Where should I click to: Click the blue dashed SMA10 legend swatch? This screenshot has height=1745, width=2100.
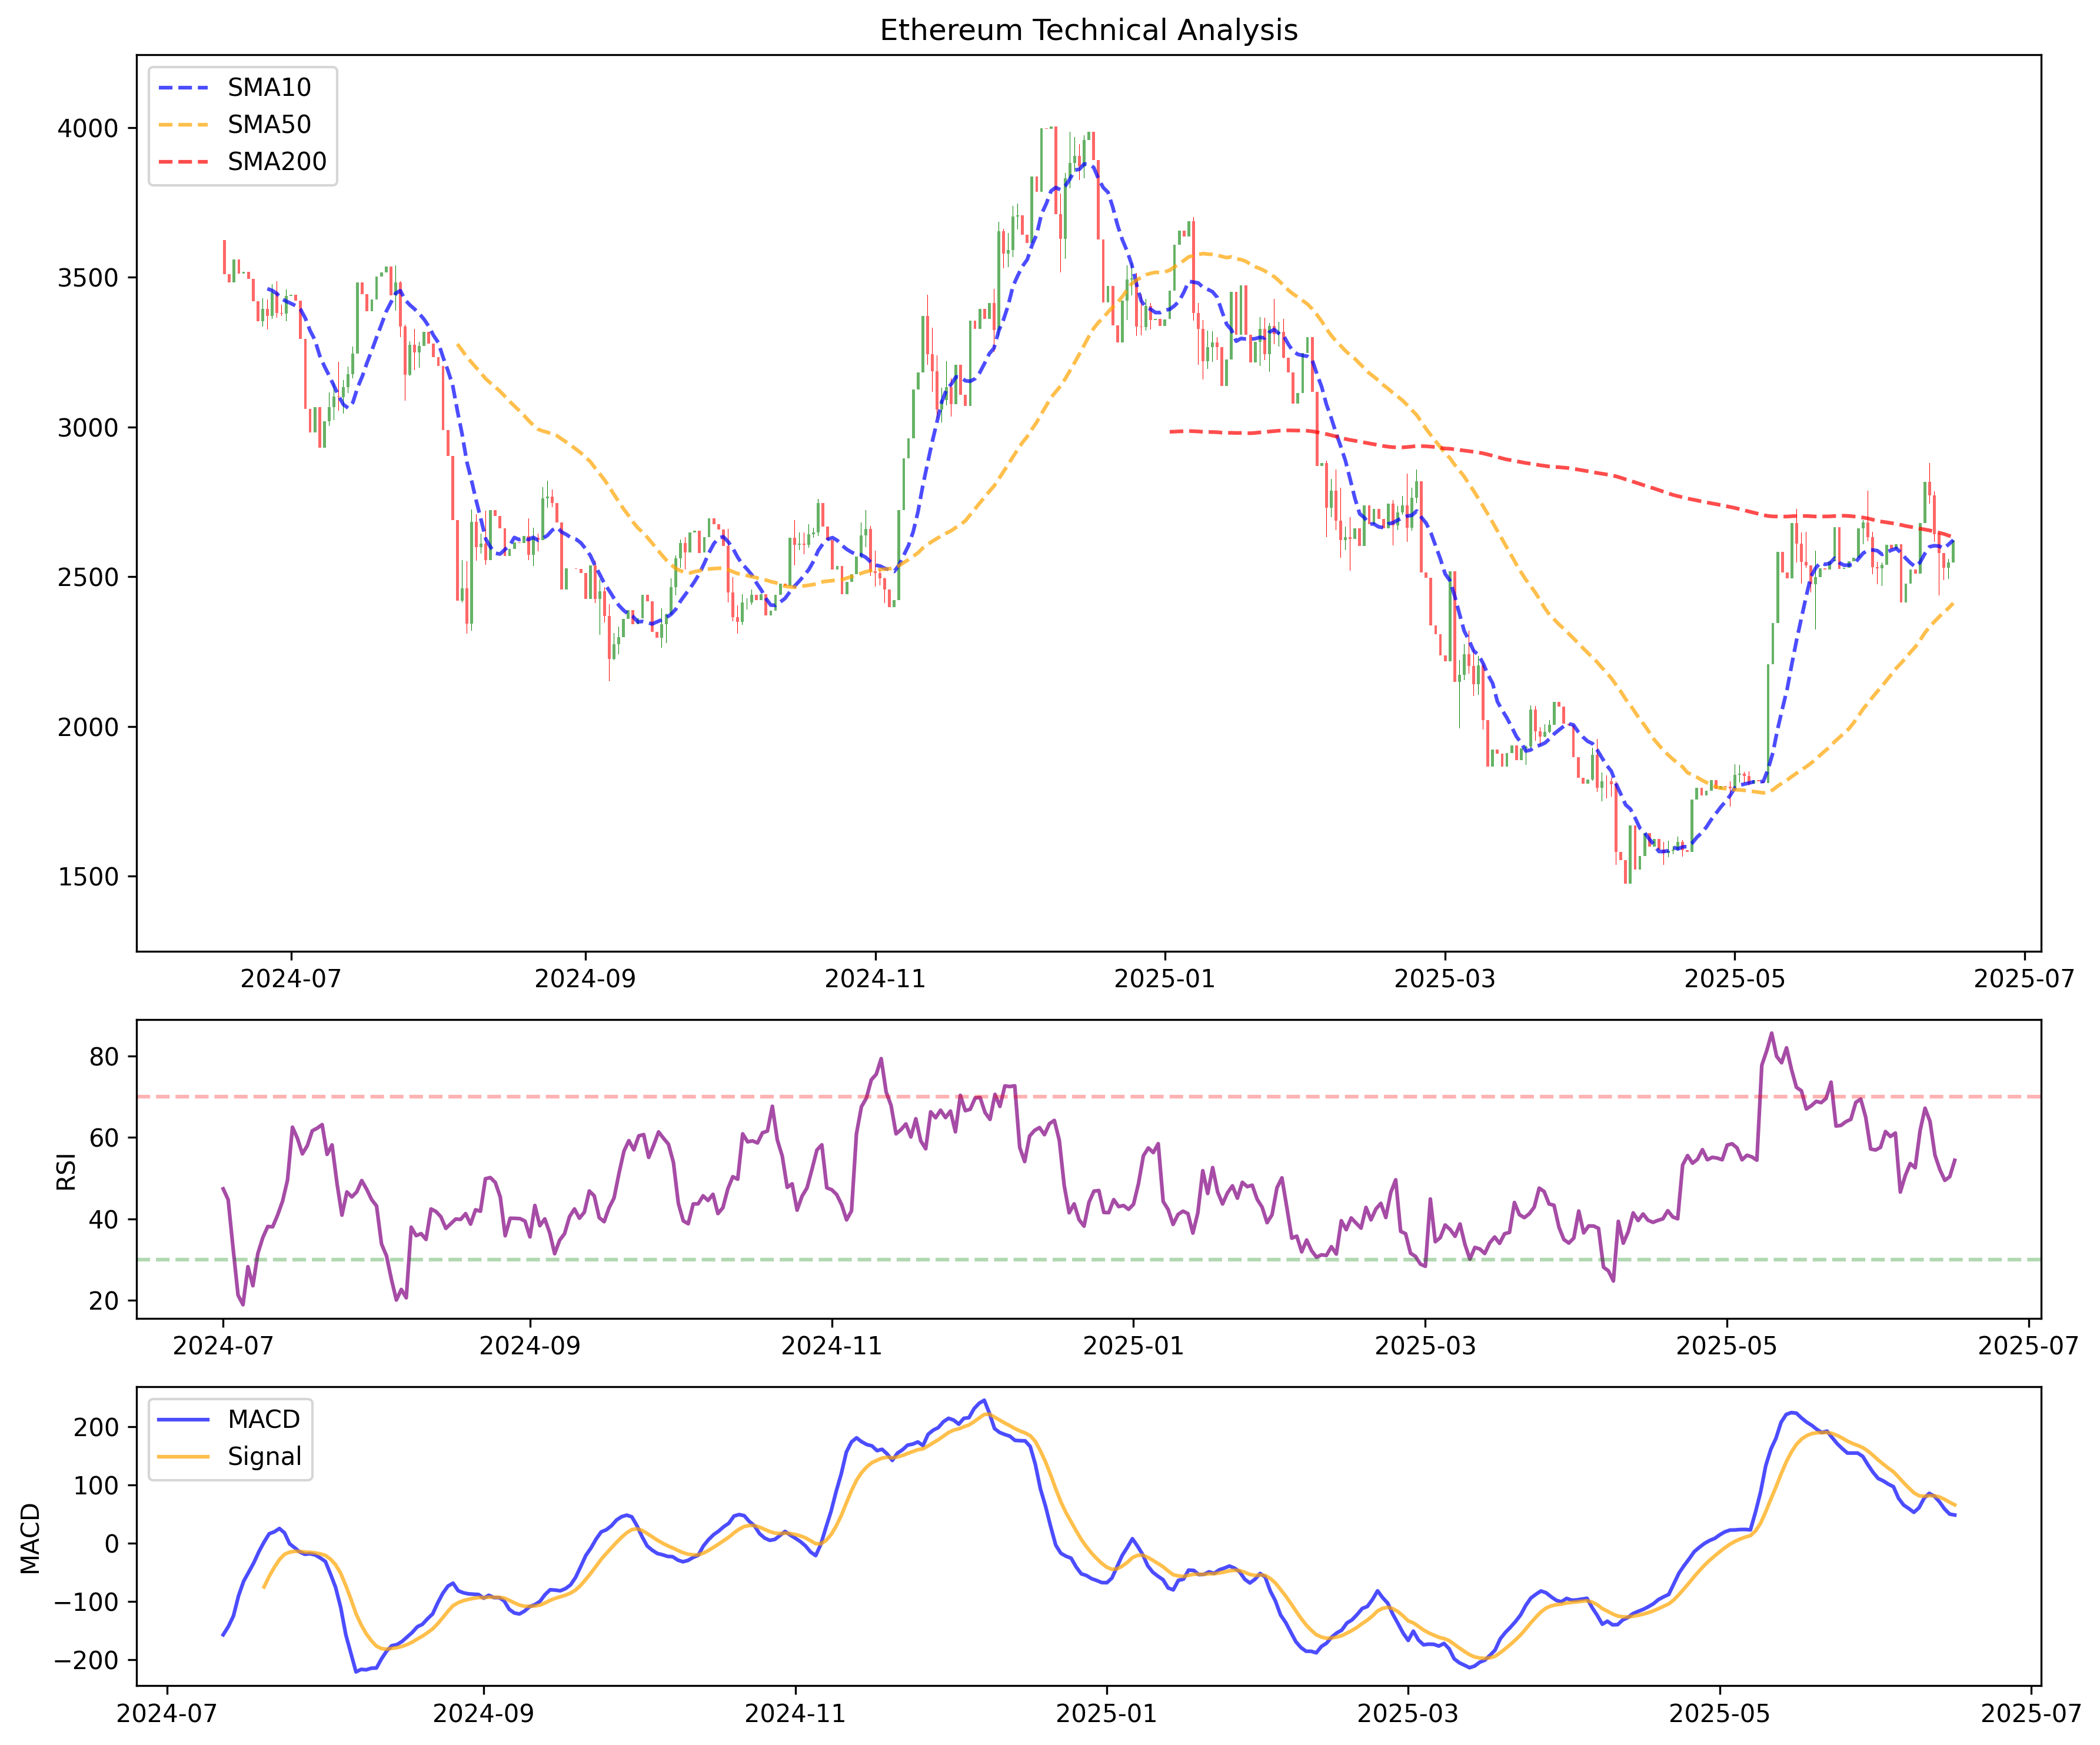tap(184, 88)
